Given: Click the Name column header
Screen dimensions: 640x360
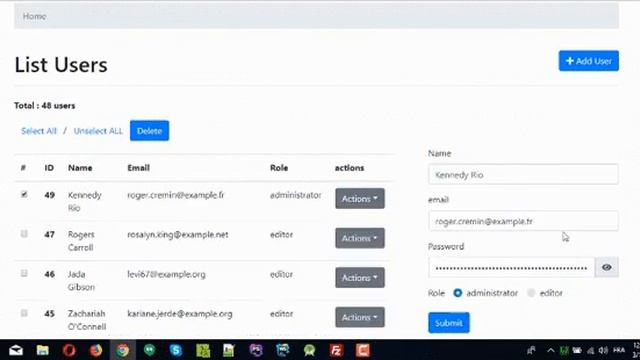Looking at the screenshot, I should click(80, 168).
